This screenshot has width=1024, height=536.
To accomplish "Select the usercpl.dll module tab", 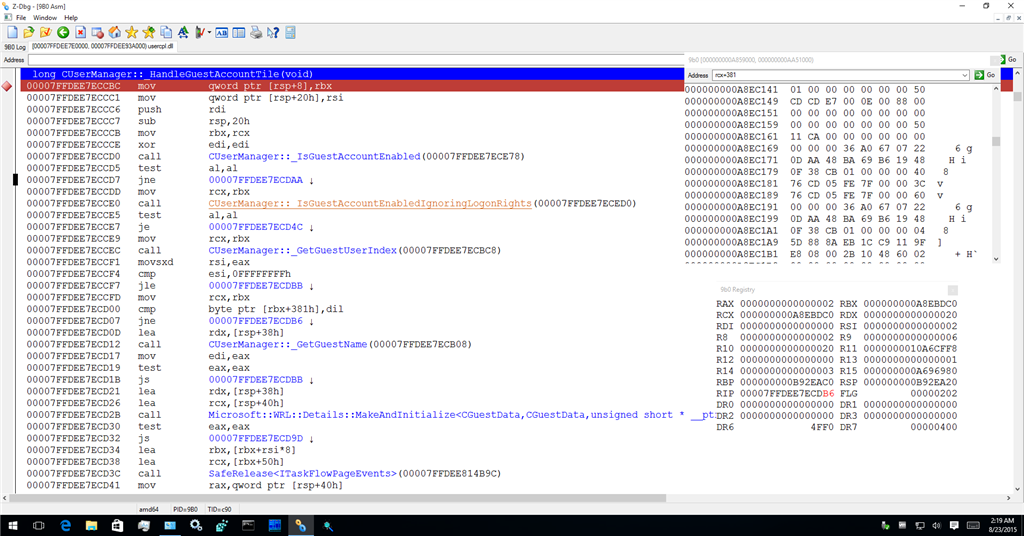I will pos(103,46).
